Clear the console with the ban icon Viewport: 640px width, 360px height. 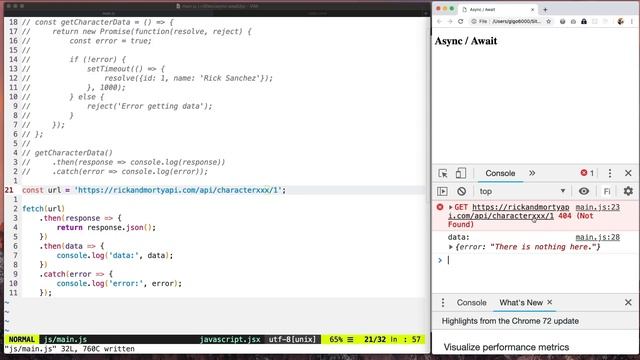tap(462, 191)
